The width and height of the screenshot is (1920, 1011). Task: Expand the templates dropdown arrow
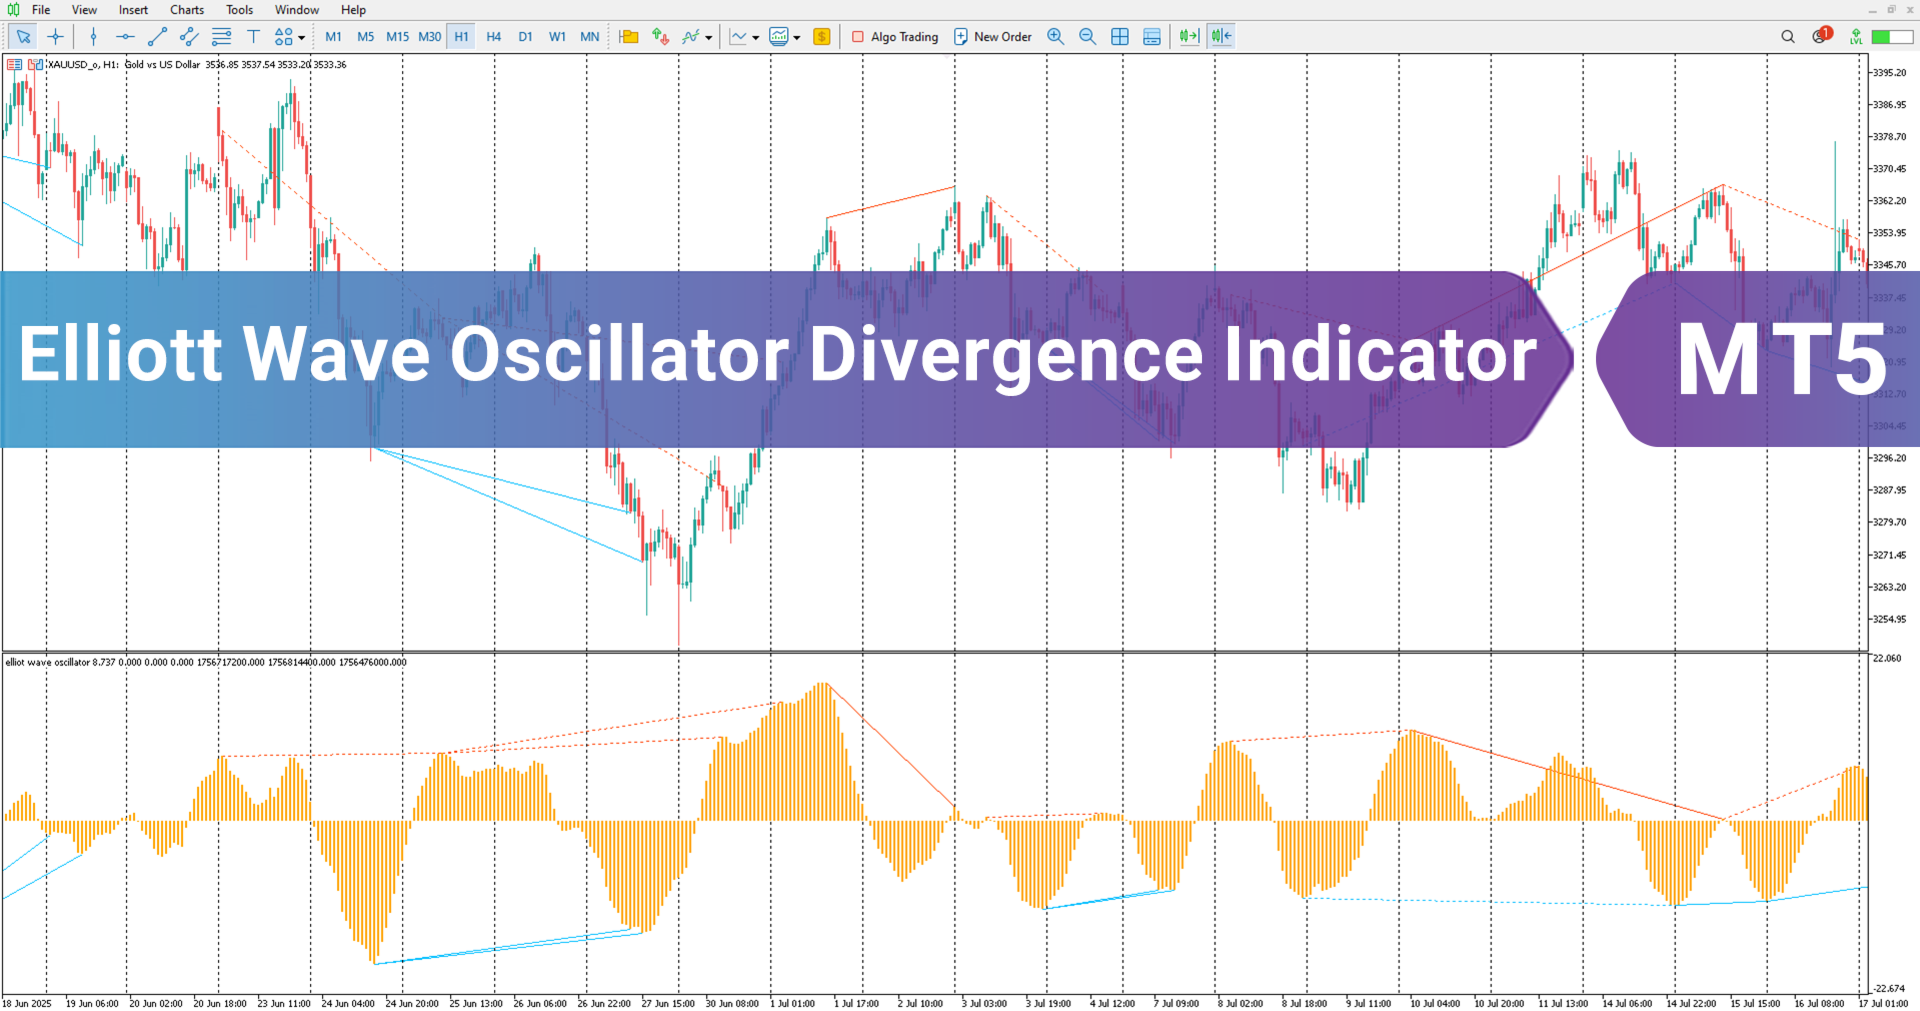797,38
